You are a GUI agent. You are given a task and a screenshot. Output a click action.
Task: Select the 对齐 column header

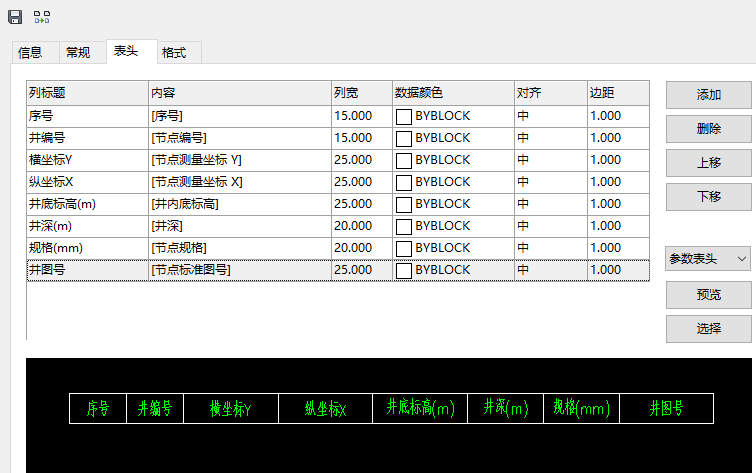[x=551, y=93]
